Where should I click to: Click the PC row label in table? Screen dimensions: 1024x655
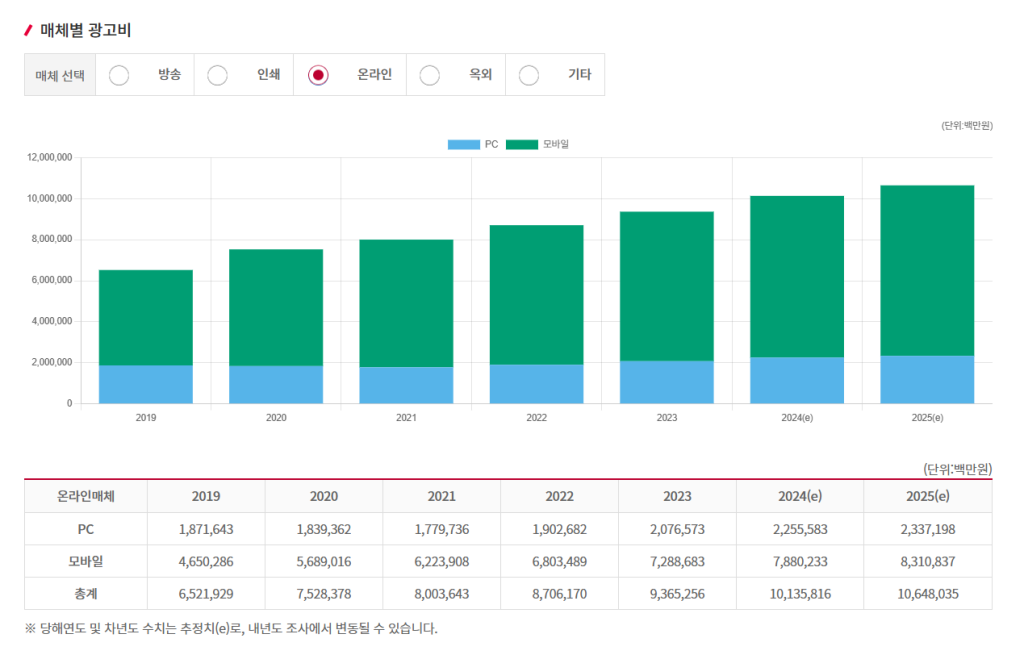click(86, 529)
